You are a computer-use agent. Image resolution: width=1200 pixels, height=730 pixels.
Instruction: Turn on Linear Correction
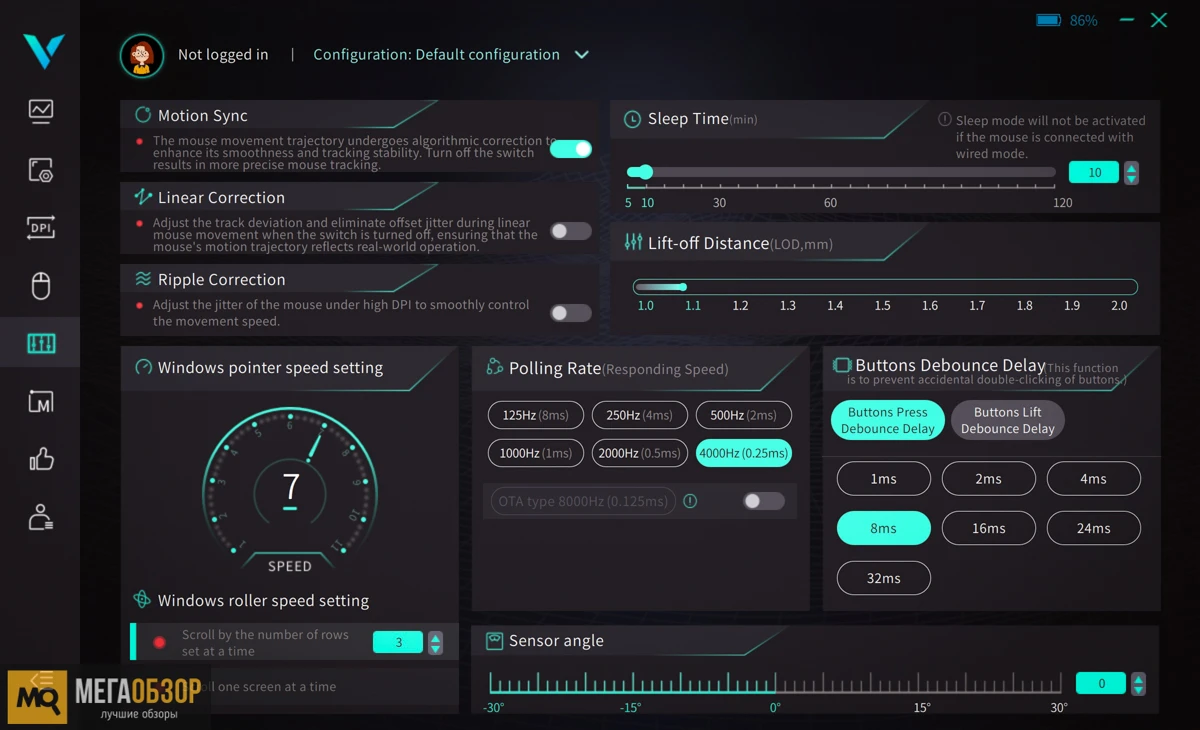(570, 231)
